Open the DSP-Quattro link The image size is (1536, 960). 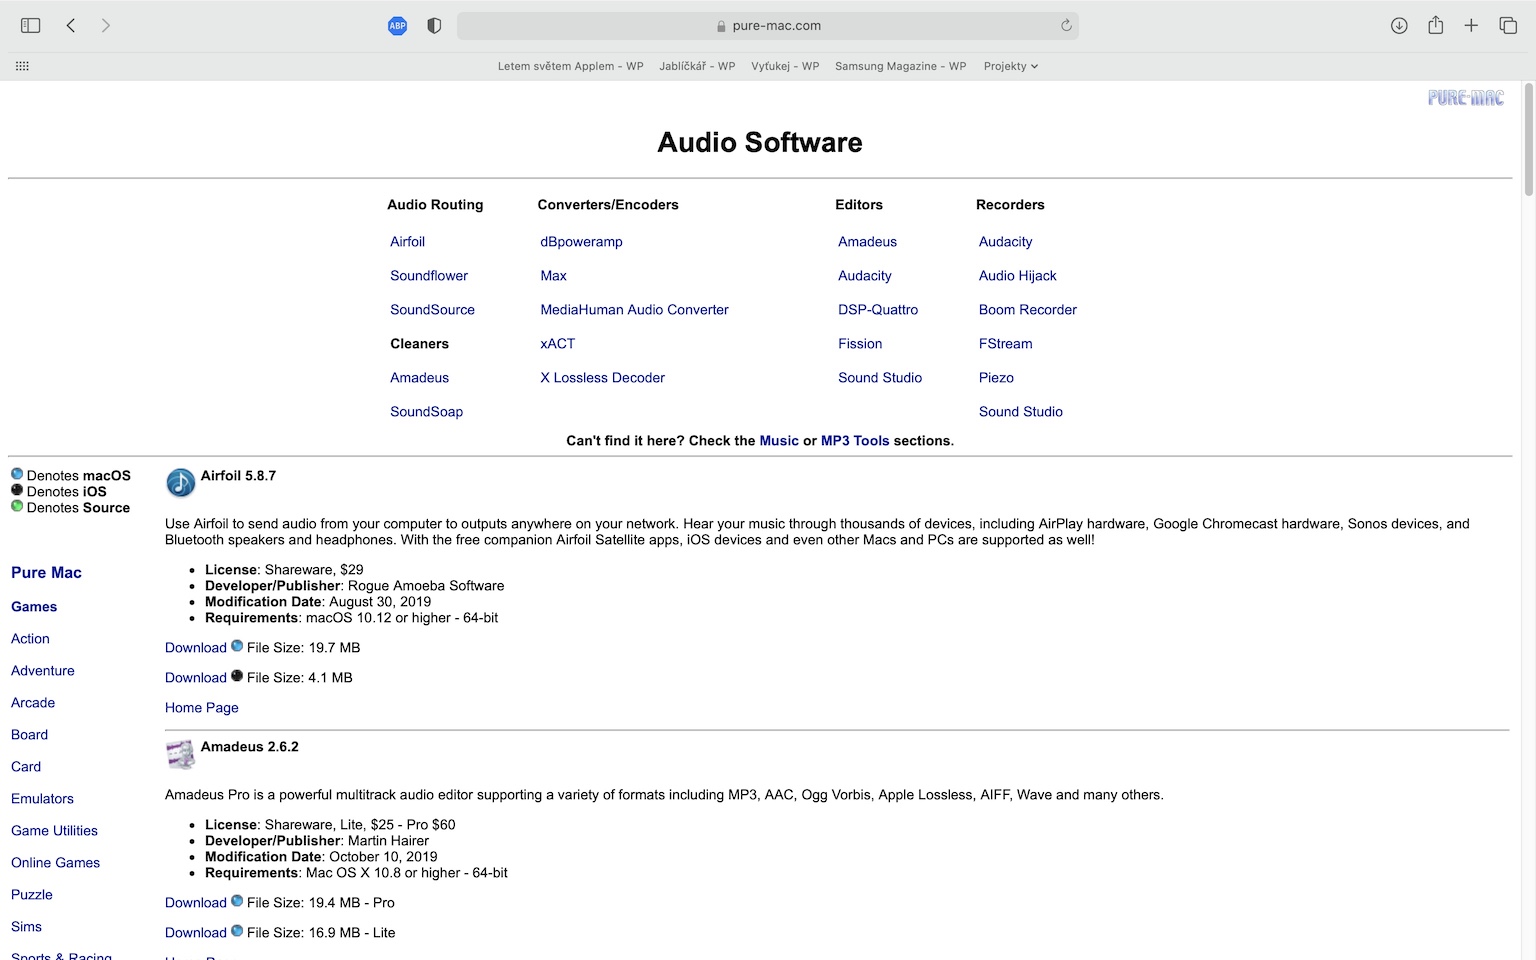tap(877, 310)
